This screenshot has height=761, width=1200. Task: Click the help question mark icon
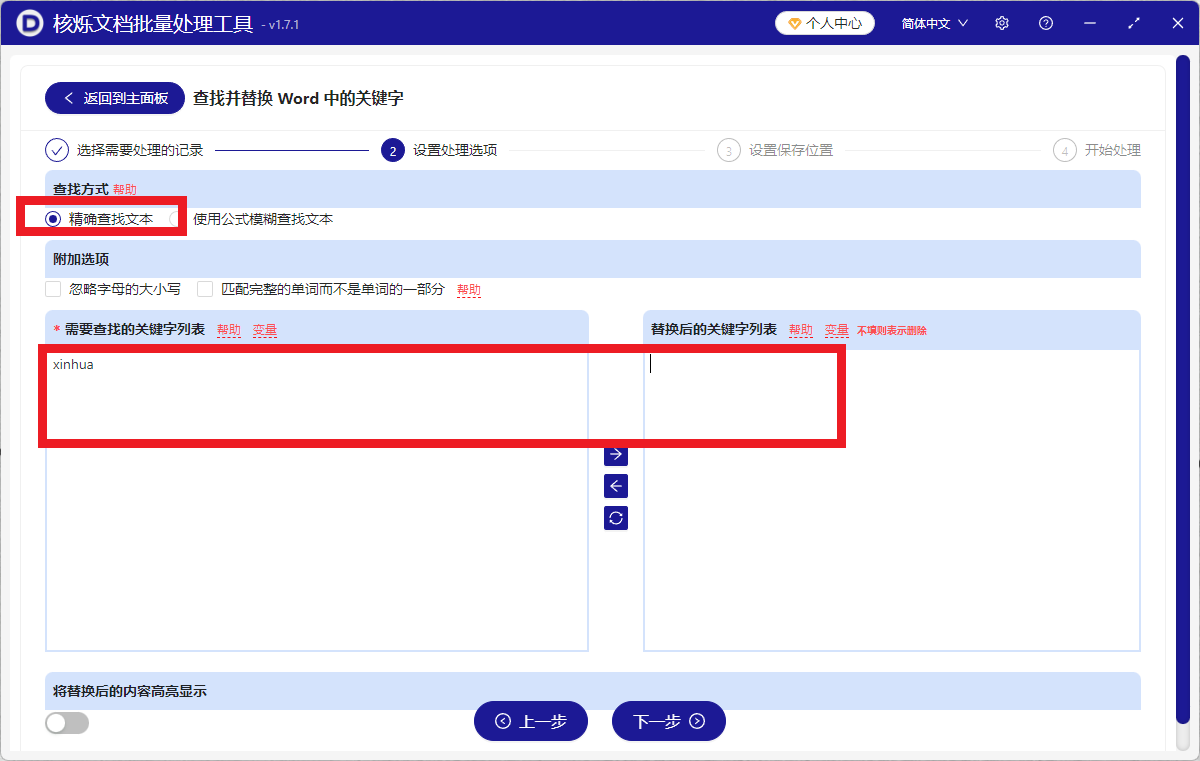[1045, 22]
